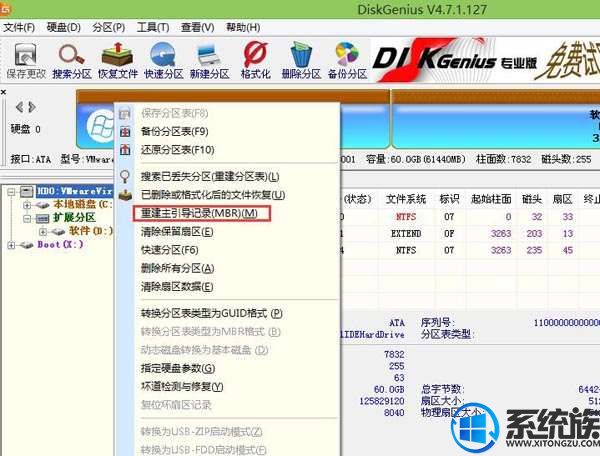Viewport: 600px width, 456px height.
Task: Open the 帮助(H) menu
Action: (243, 28)
